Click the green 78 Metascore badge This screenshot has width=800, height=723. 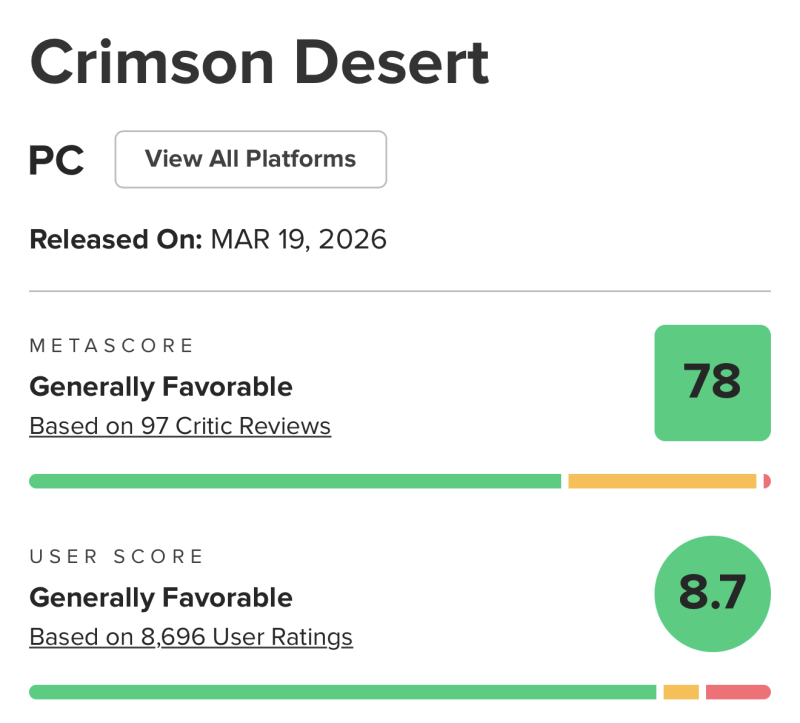[712, 382]
